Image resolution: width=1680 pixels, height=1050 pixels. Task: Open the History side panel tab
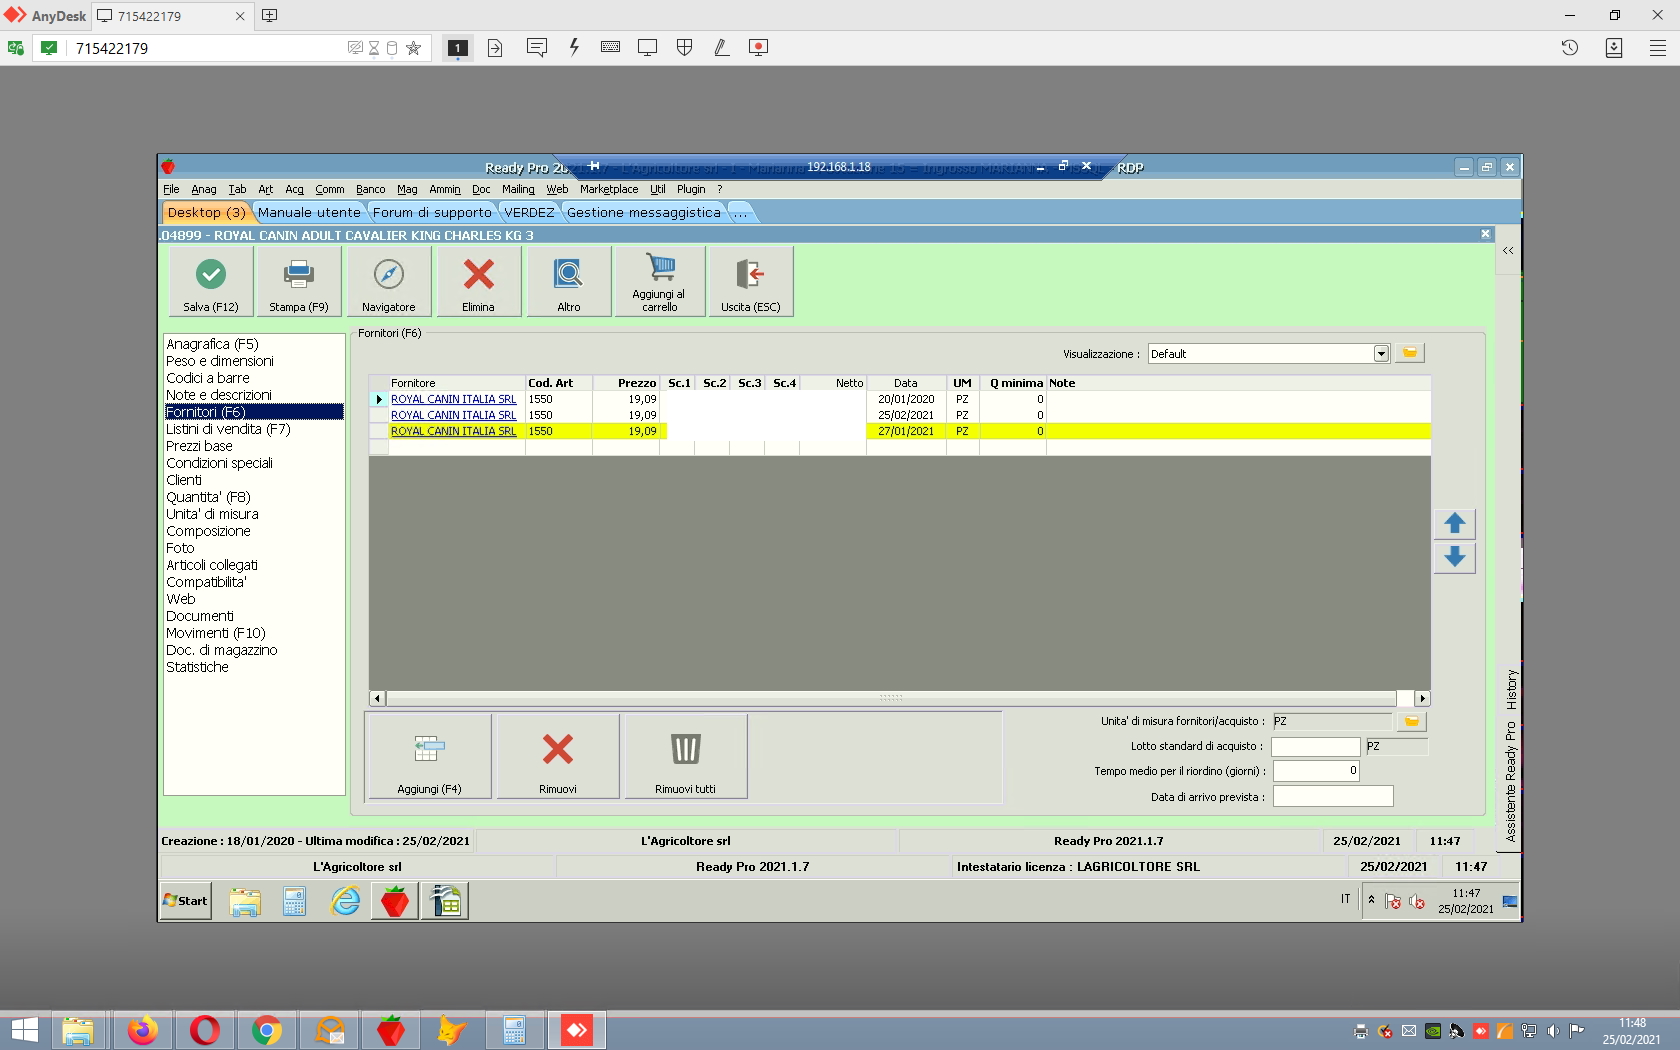pos(1511,689)
